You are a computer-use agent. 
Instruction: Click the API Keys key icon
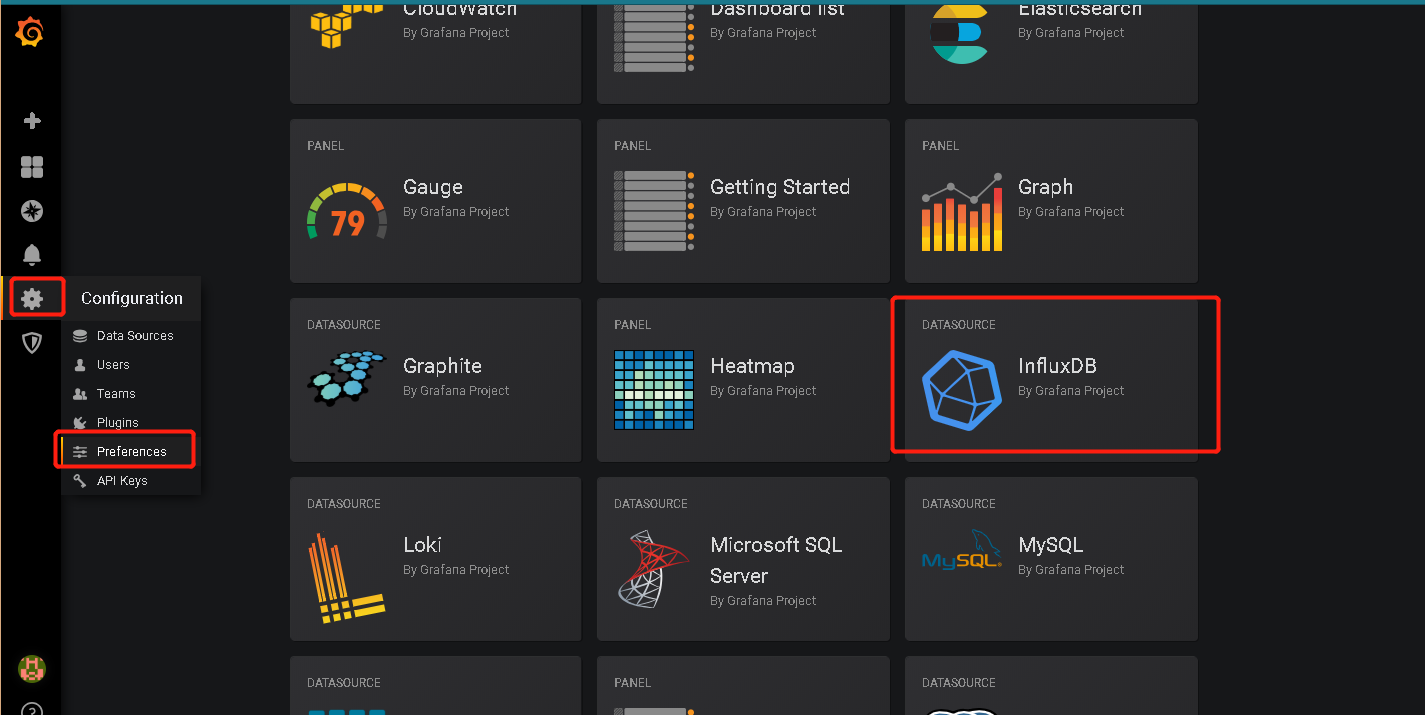(x=80, y=481)
